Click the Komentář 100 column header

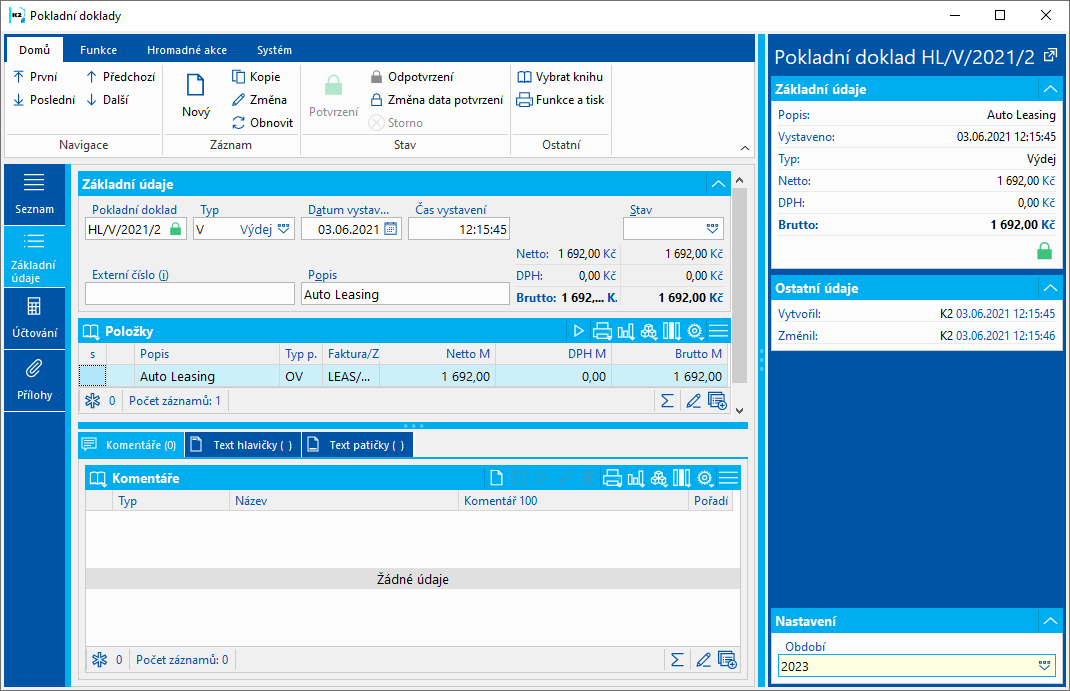(x=573, y=501)
